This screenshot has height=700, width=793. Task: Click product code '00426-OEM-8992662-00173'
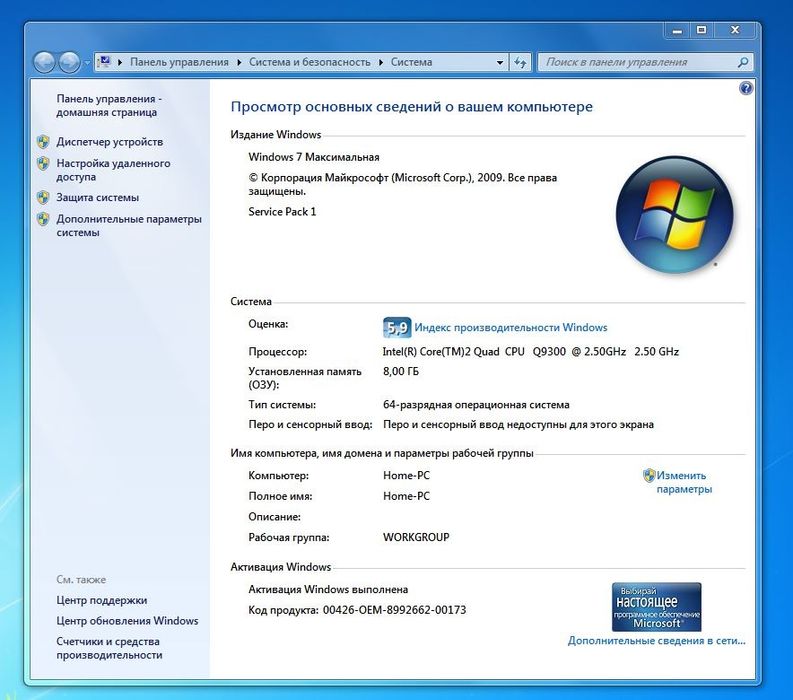coord(394,610)
